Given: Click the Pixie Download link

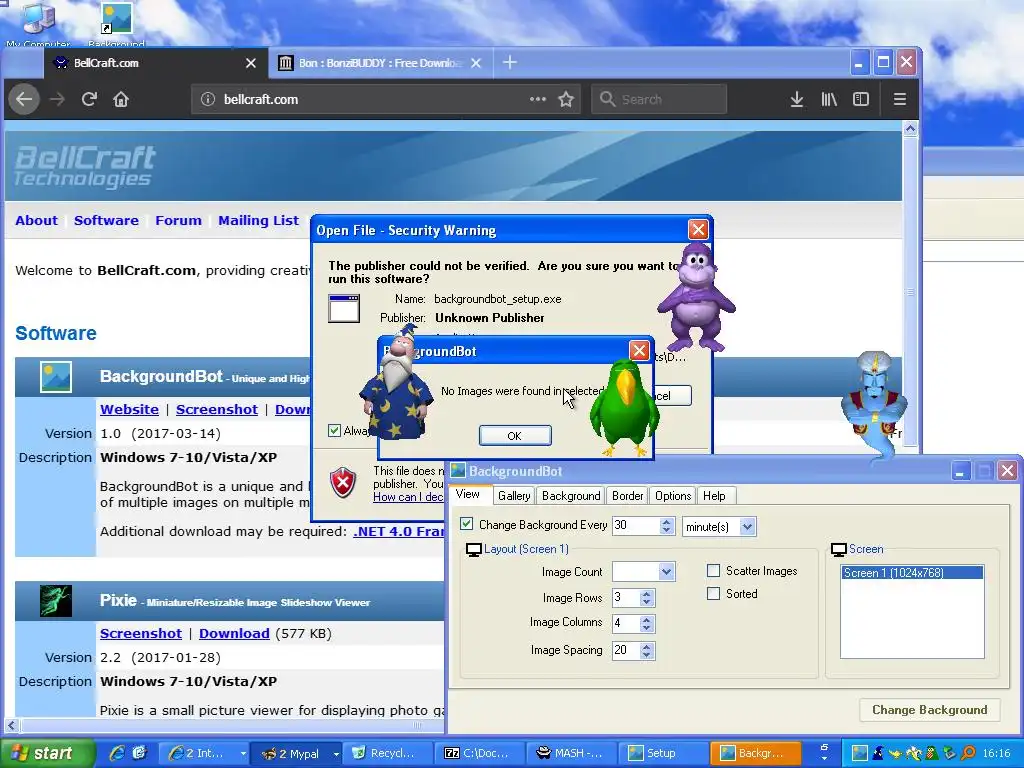Looking at the screenshot, I should click(234, 633).
